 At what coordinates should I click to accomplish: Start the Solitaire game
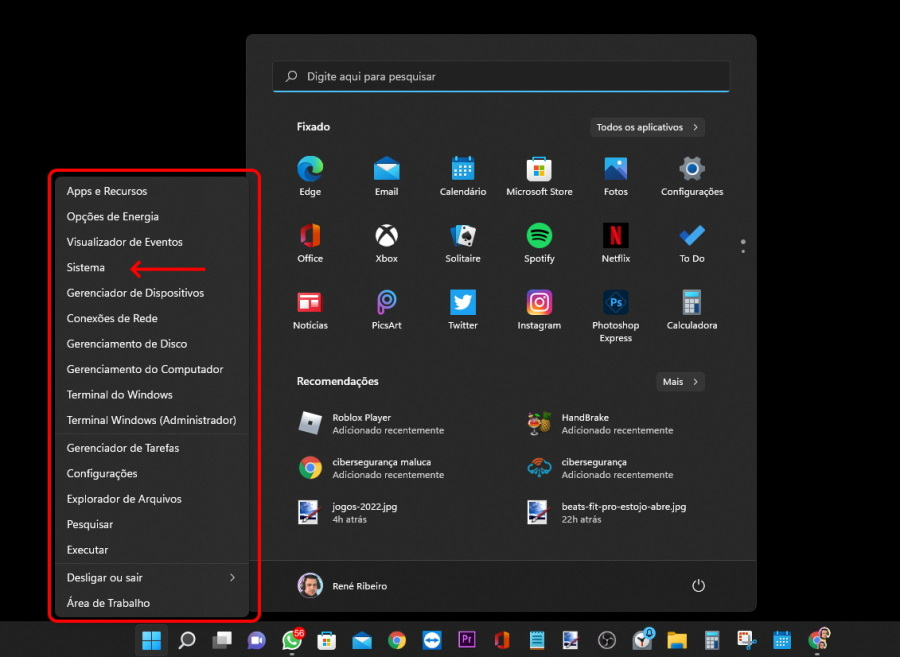coord(463,243)
